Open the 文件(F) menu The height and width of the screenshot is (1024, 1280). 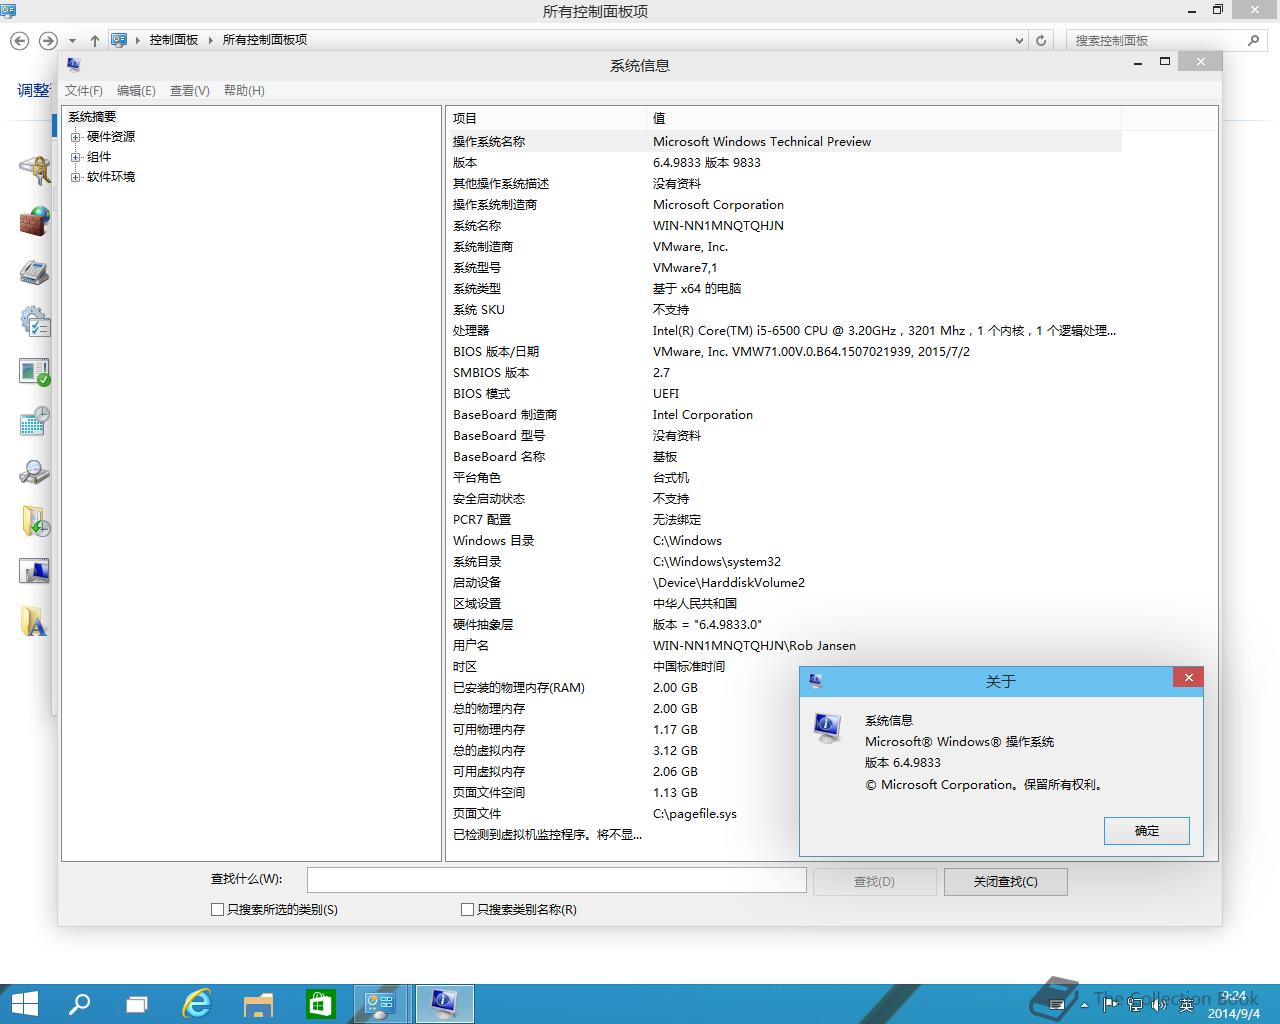pyautogui.click(x=84, y=90)
